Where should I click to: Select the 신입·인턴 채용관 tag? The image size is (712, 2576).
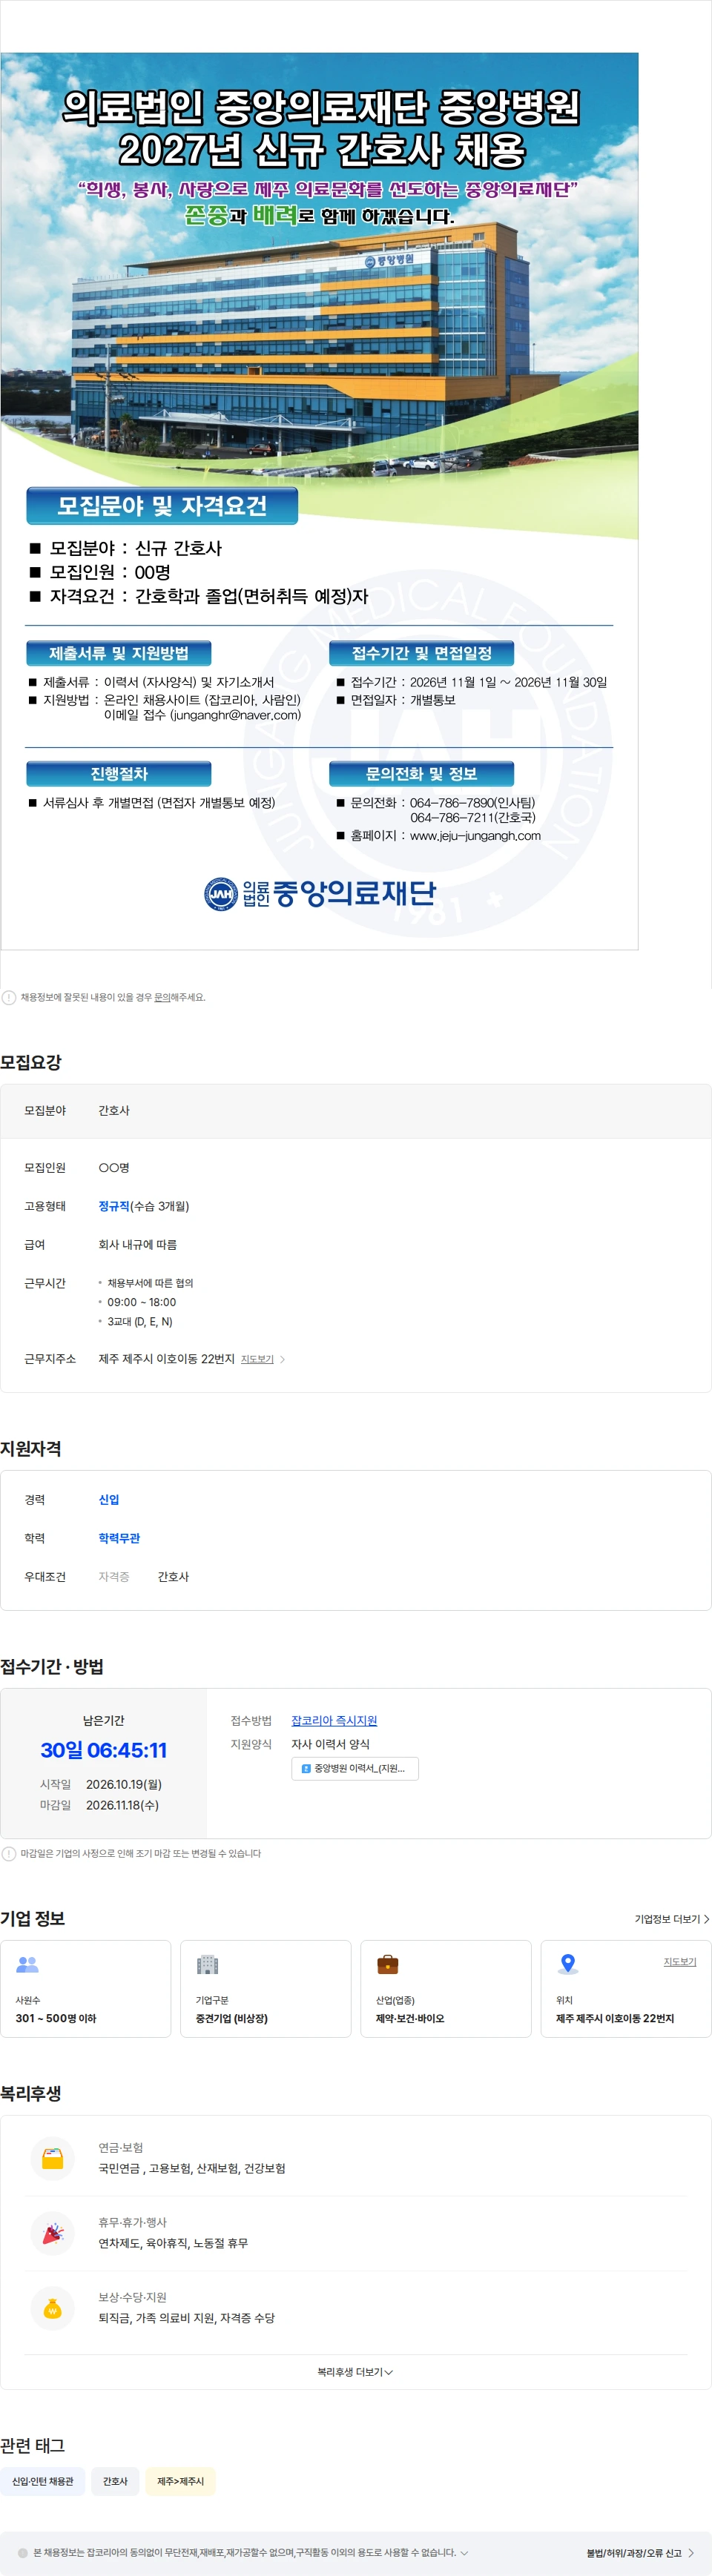tap(42, 2481)
